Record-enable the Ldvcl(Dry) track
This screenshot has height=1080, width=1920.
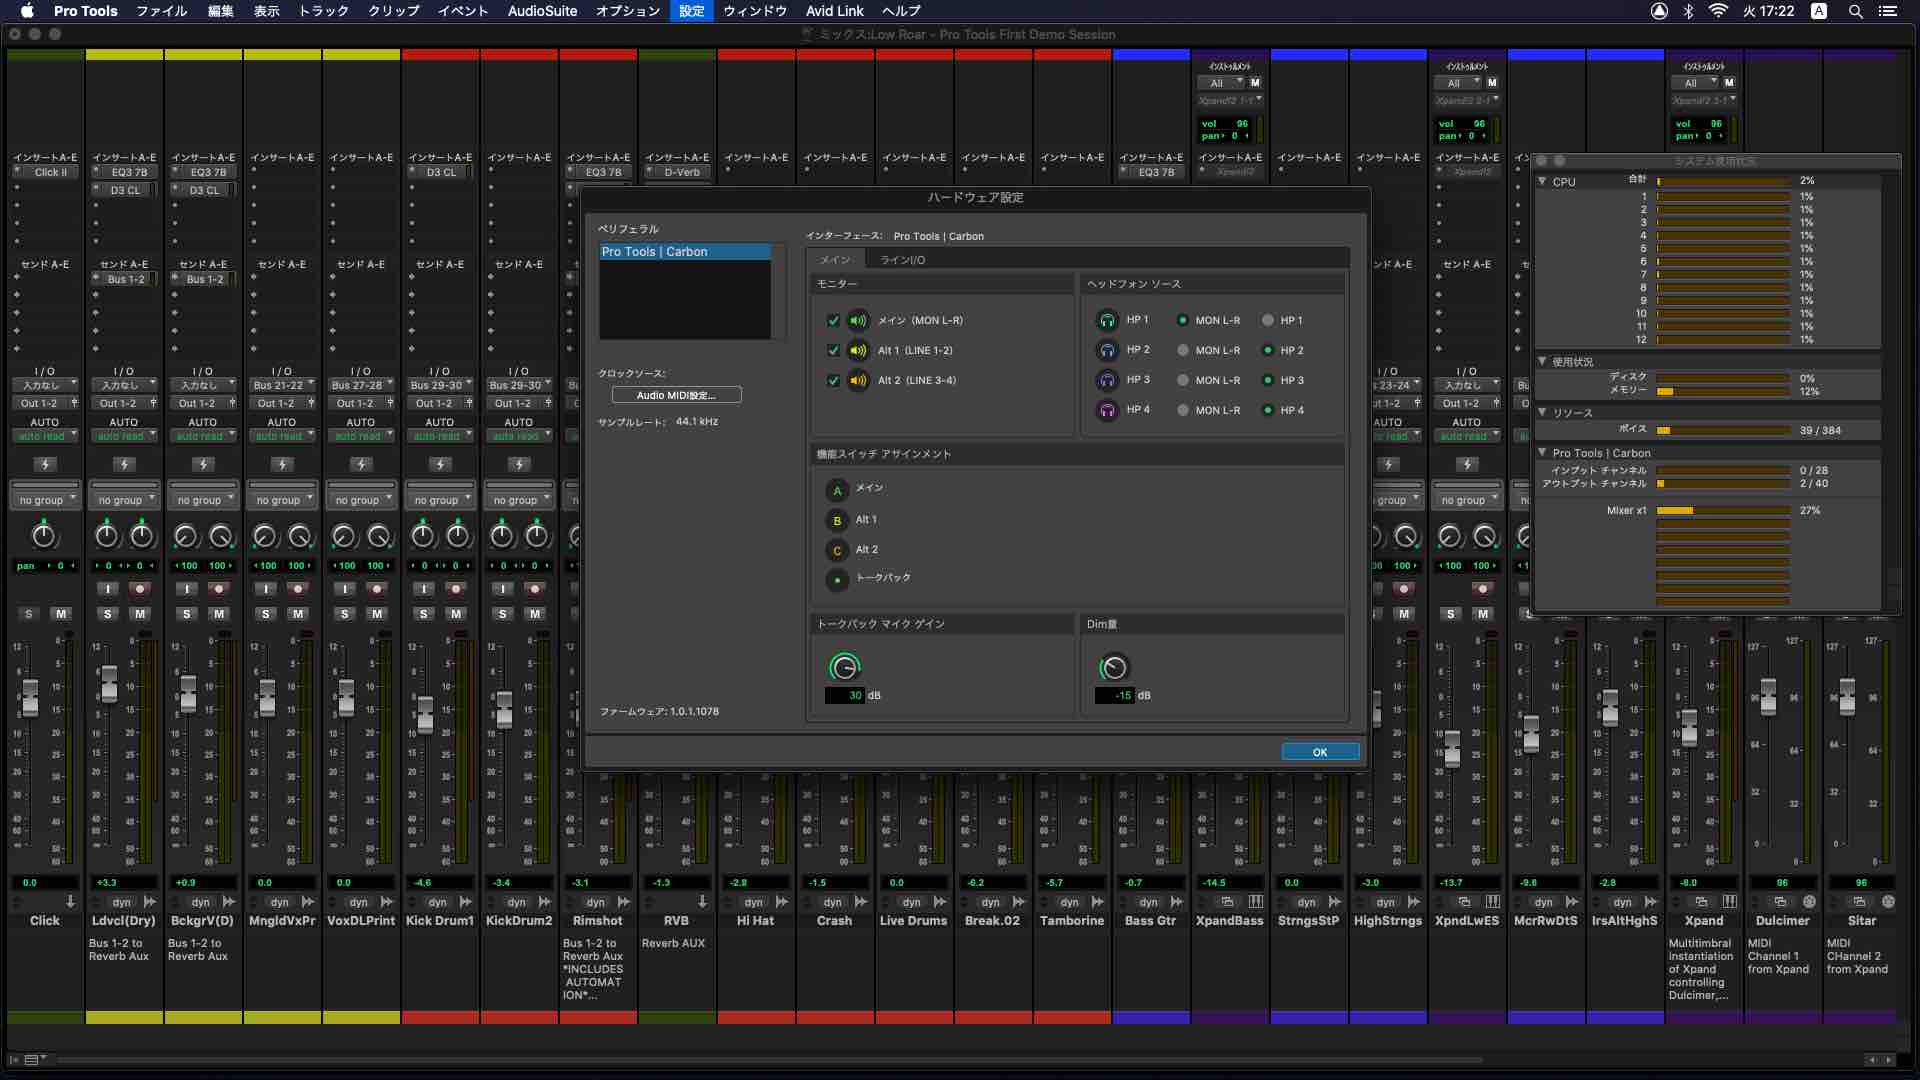tap(140, 589)
